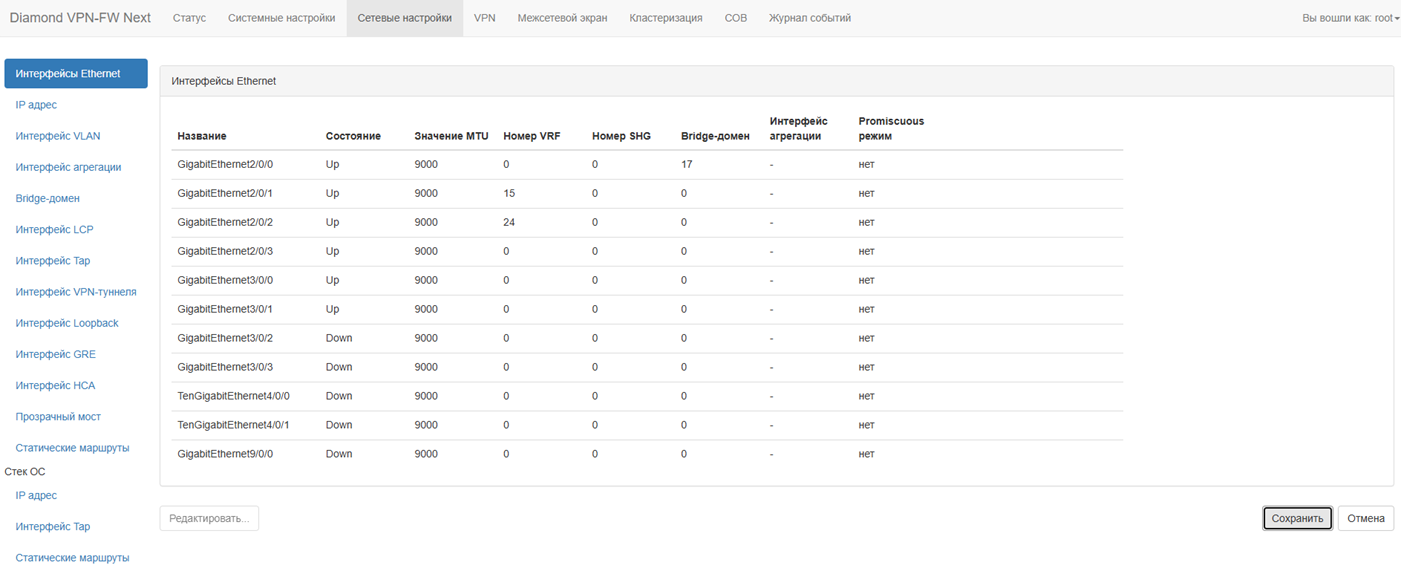The image size is (1401, 571).
Task: Open Интерфейс Tap under Стек ОС
Action: pos(53,526)
